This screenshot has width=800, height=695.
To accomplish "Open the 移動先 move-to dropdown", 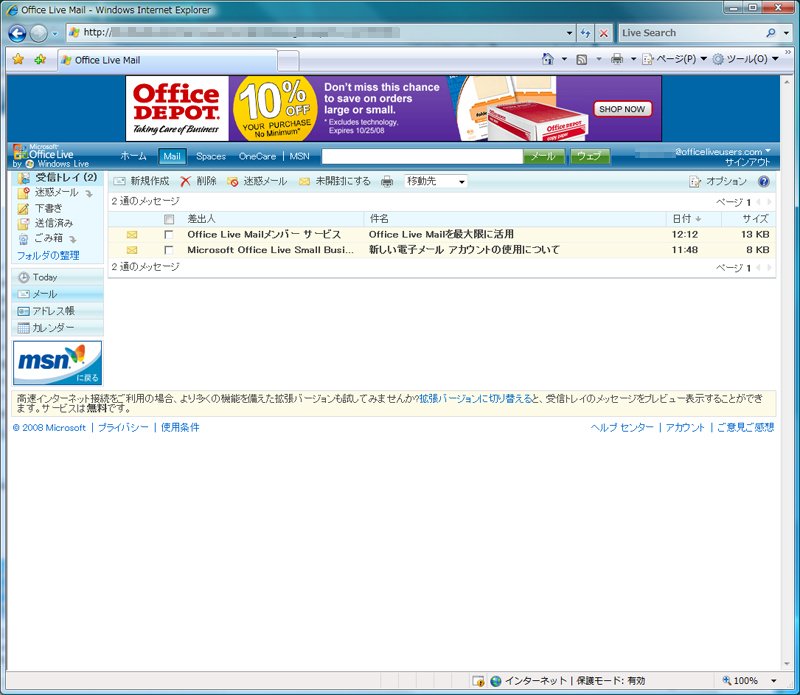I will pyautogui.click(x=436, y=181).
